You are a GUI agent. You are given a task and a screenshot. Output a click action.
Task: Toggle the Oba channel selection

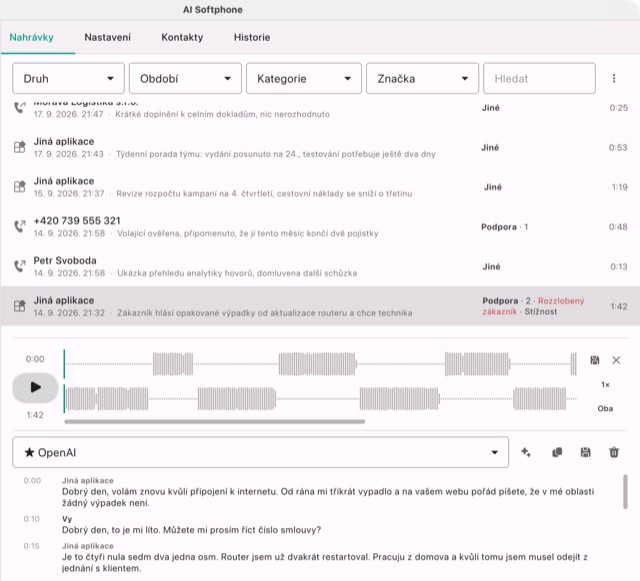coord(605,409)
